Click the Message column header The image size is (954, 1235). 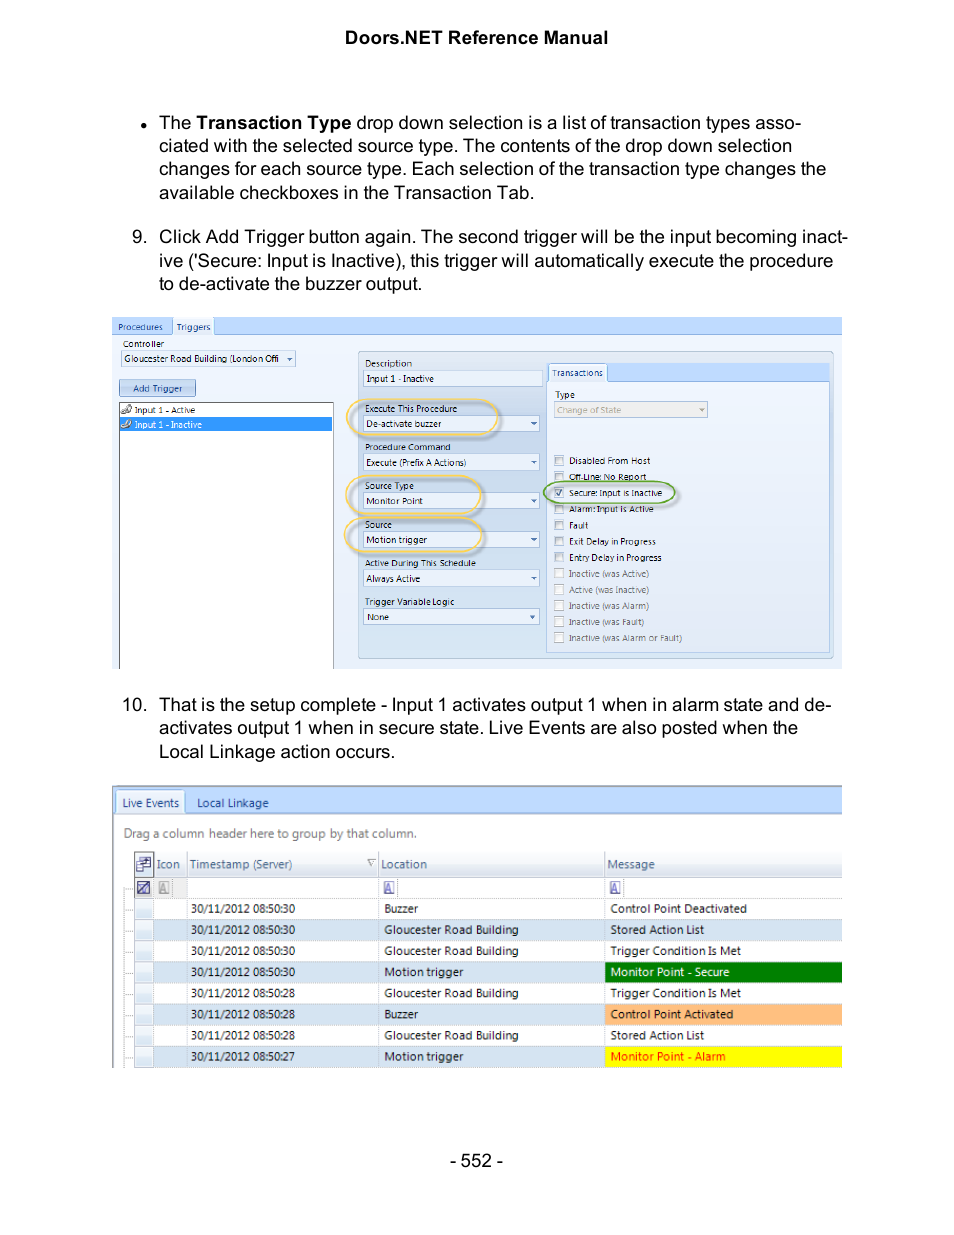point(723,864)
